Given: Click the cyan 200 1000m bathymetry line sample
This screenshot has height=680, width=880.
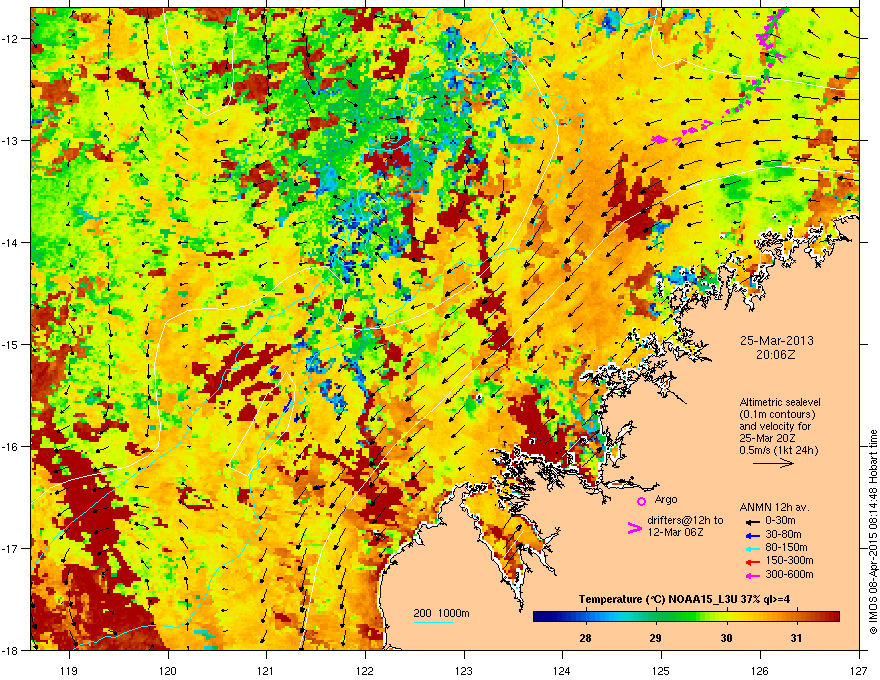Looking at the screenshot, I should [434, 622].
